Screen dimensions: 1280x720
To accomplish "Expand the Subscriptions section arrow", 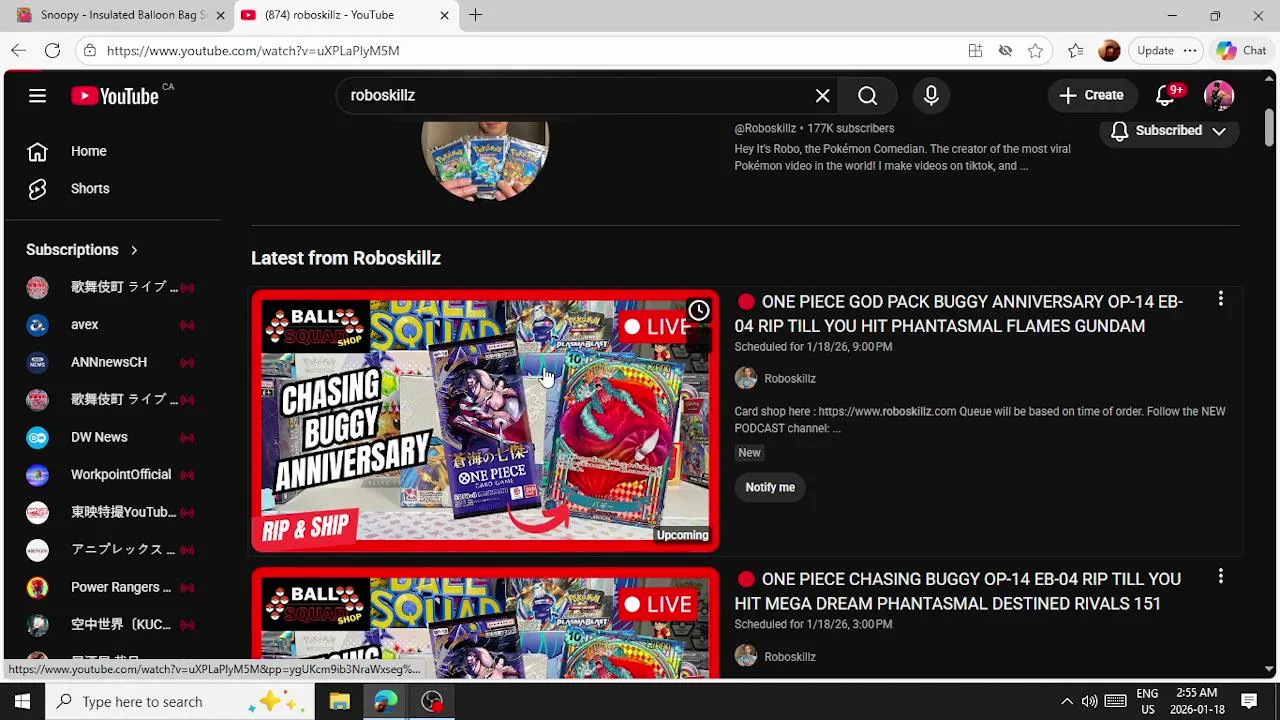I will 133,250.
